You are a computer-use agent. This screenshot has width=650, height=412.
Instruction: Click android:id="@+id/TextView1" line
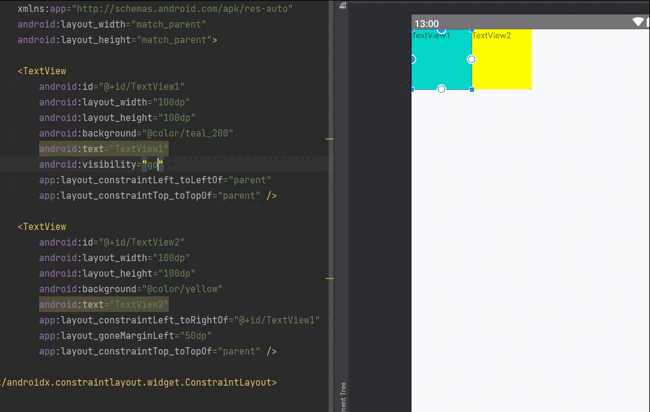click(112, 87)
